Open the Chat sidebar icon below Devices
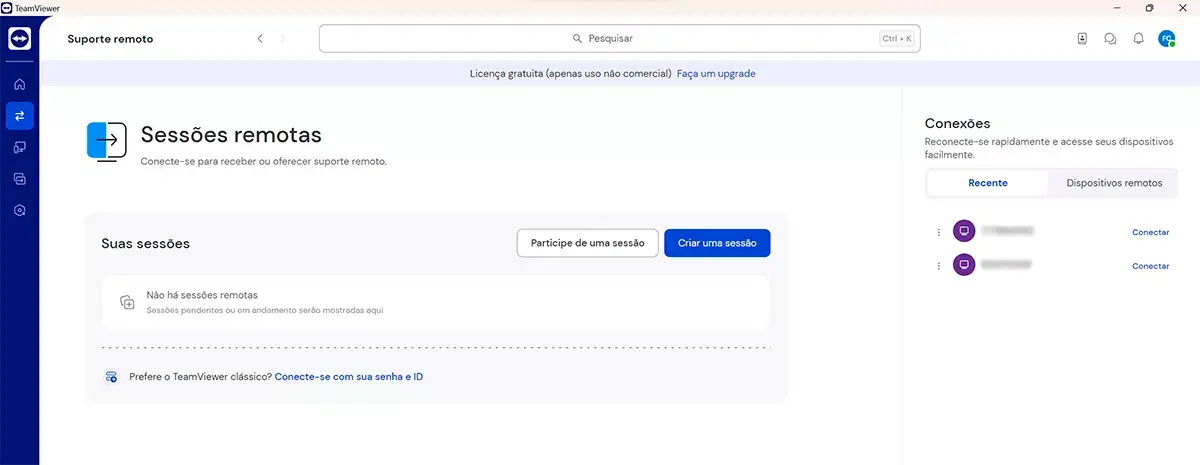 tap(19, 179)
